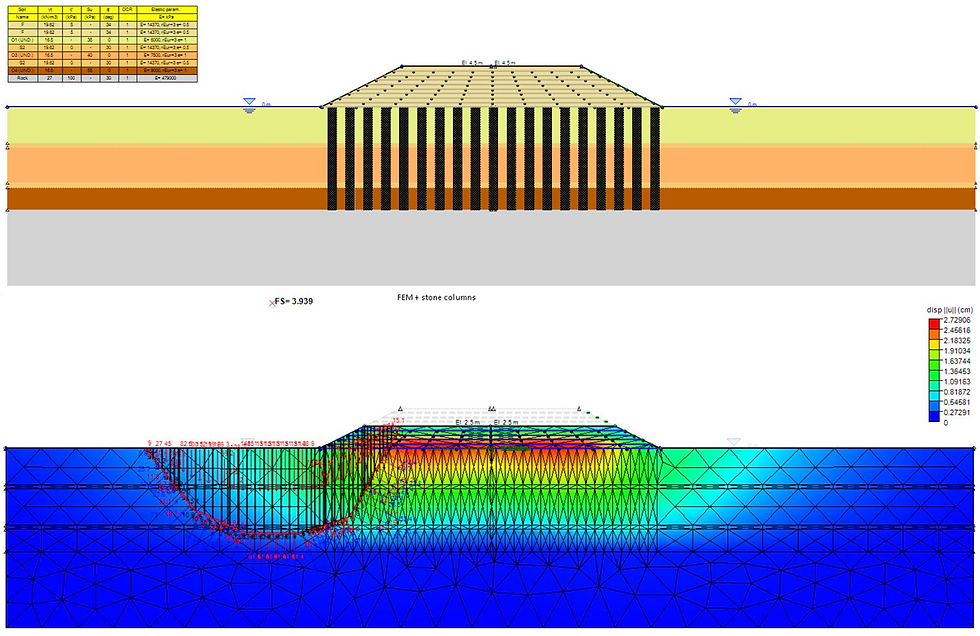This screenshot has width=980, height=636.
Task: Select legend value 2.45616
Action: tap(957, 330)
